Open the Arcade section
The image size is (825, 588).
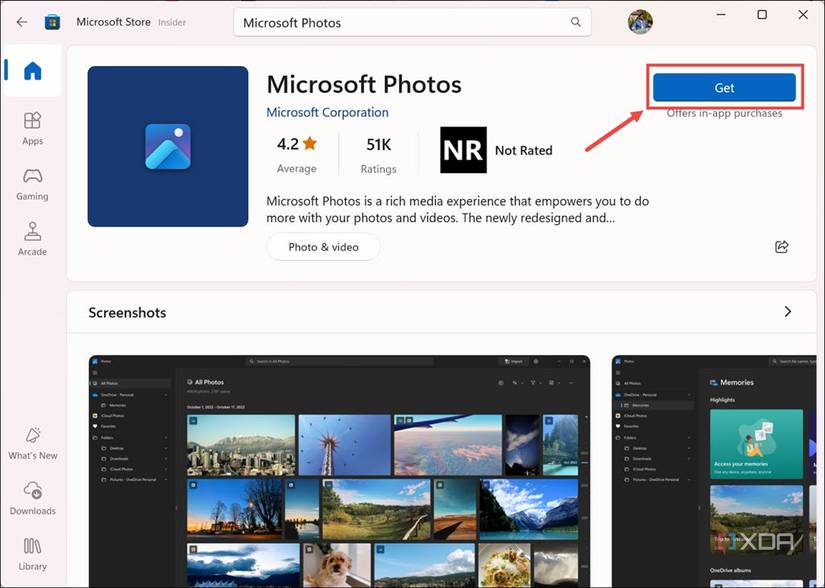point(33,239)
